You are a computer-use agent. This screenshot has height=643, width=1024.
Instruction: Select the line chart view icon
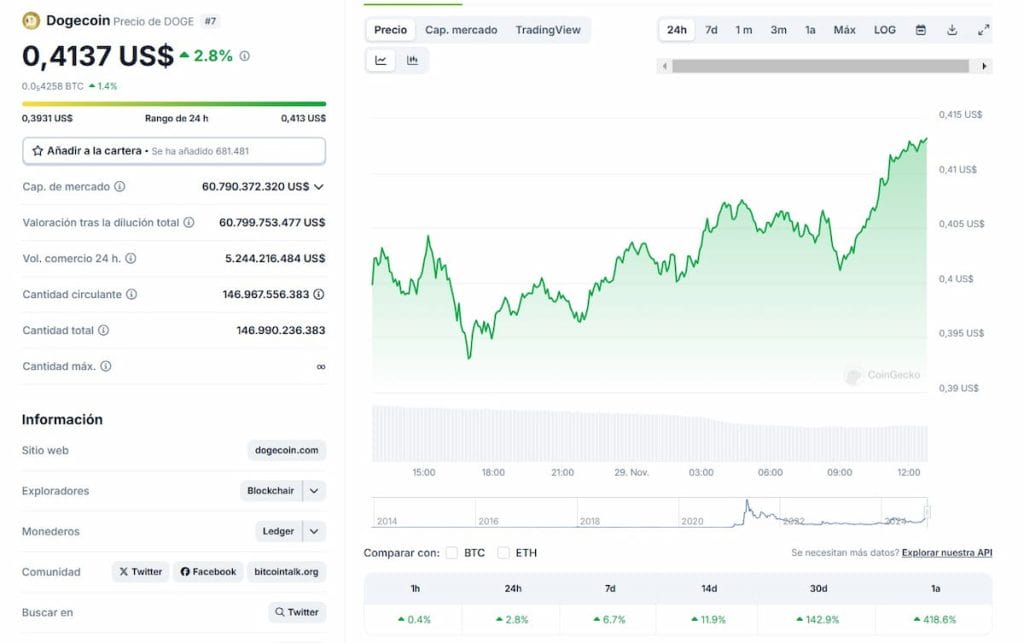coord(381,60)
